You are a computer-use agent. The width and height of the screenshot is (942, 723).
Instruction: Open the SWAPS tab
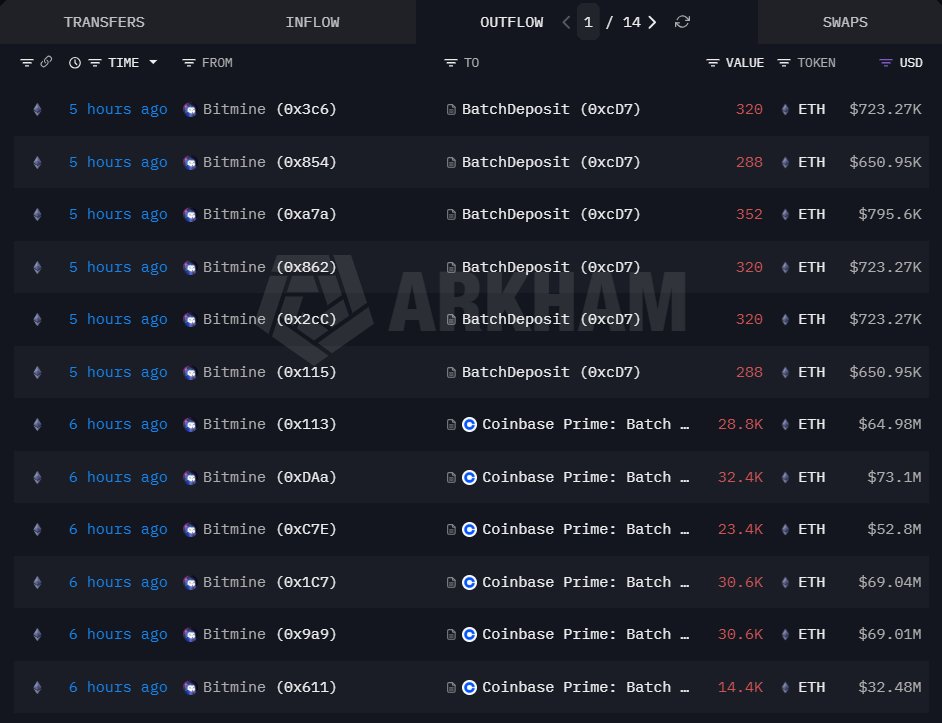coord(845,22)
